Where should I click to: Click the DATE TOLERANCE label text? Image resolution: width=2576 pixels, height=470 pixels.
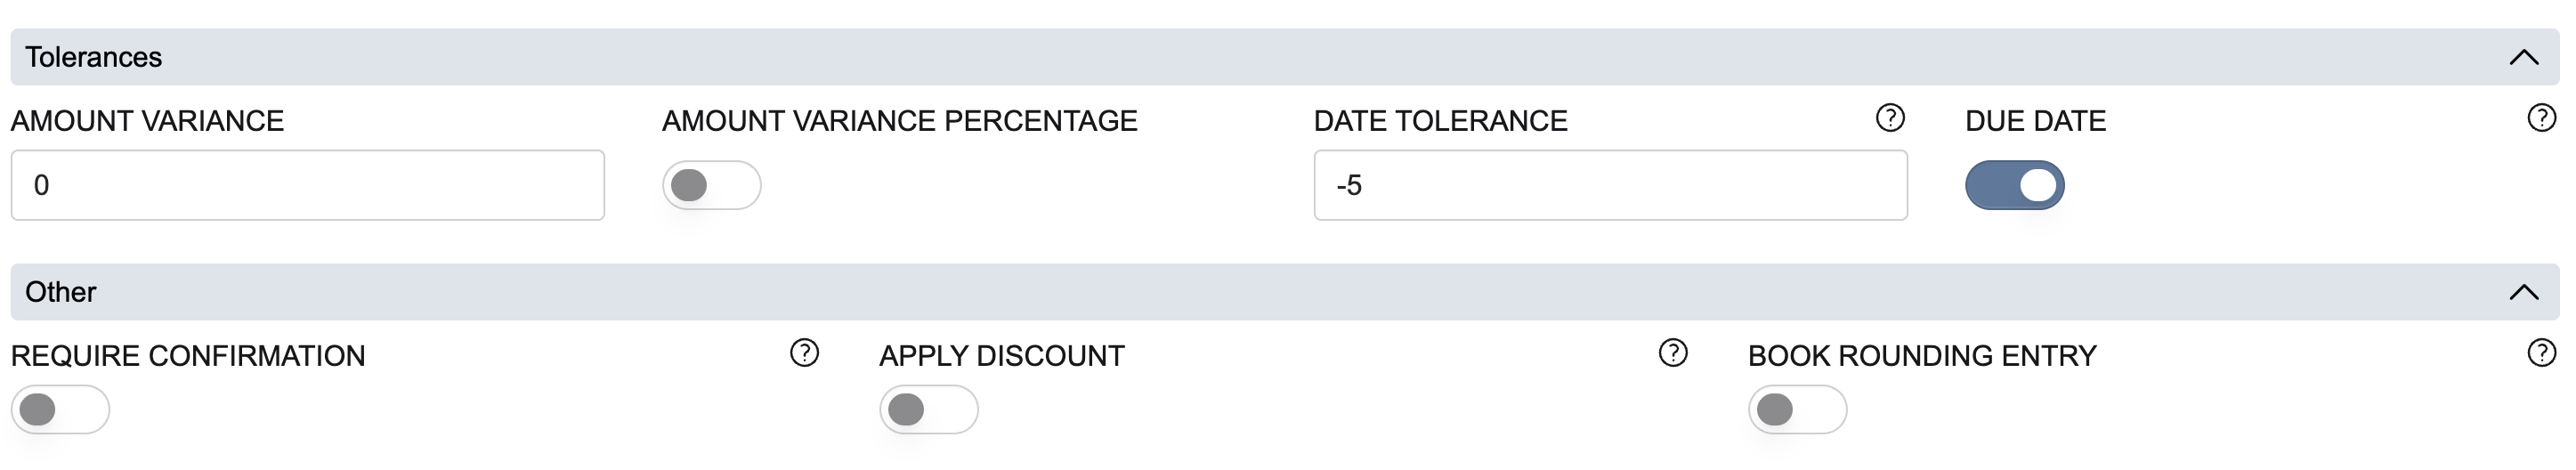[x=1440, y=121]
